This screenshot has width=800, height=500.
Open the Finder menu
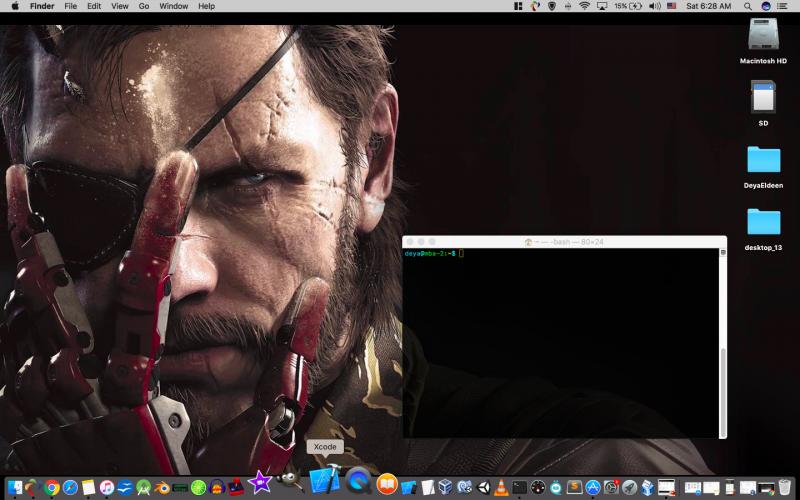(42, 6)
